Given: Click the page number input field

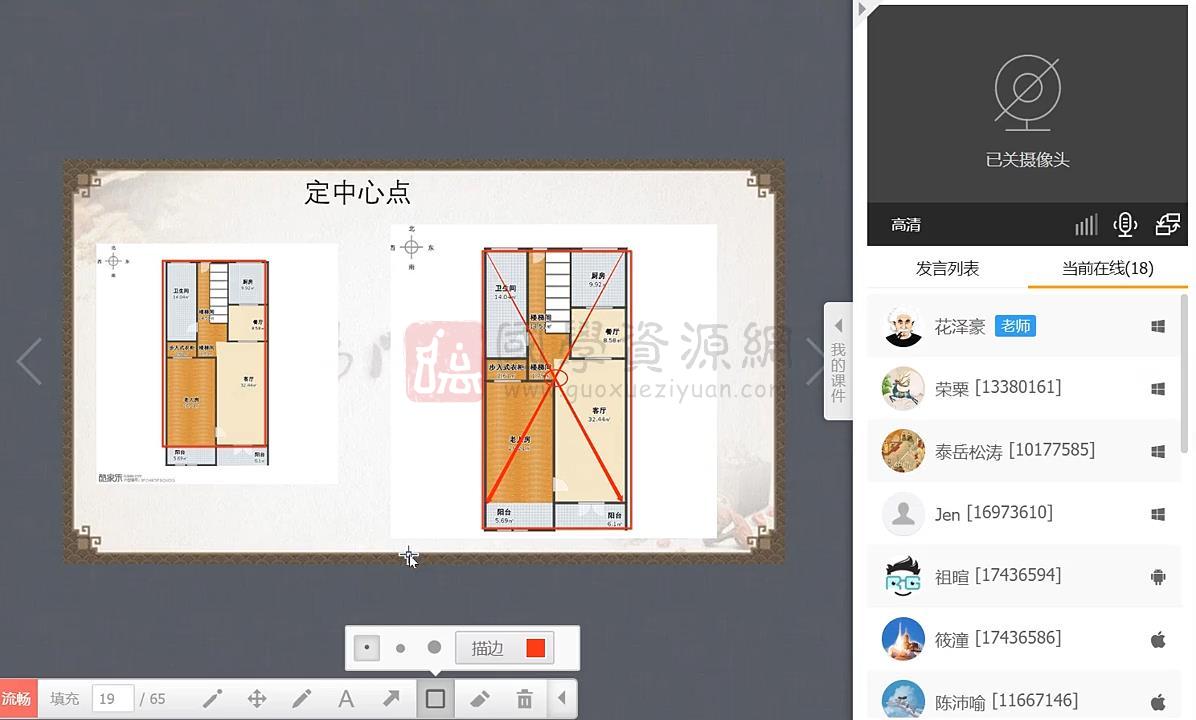Looking at the screenshot, I should click(112, 699).
